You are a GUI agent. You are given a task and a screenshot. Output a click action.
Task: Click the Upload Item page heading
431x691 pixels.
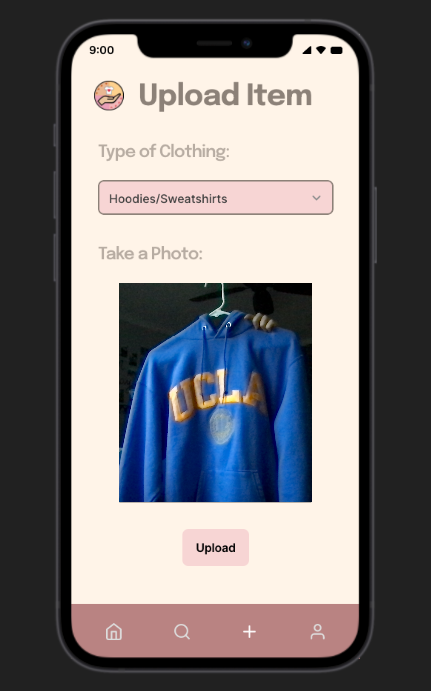(x=225, y=95)
